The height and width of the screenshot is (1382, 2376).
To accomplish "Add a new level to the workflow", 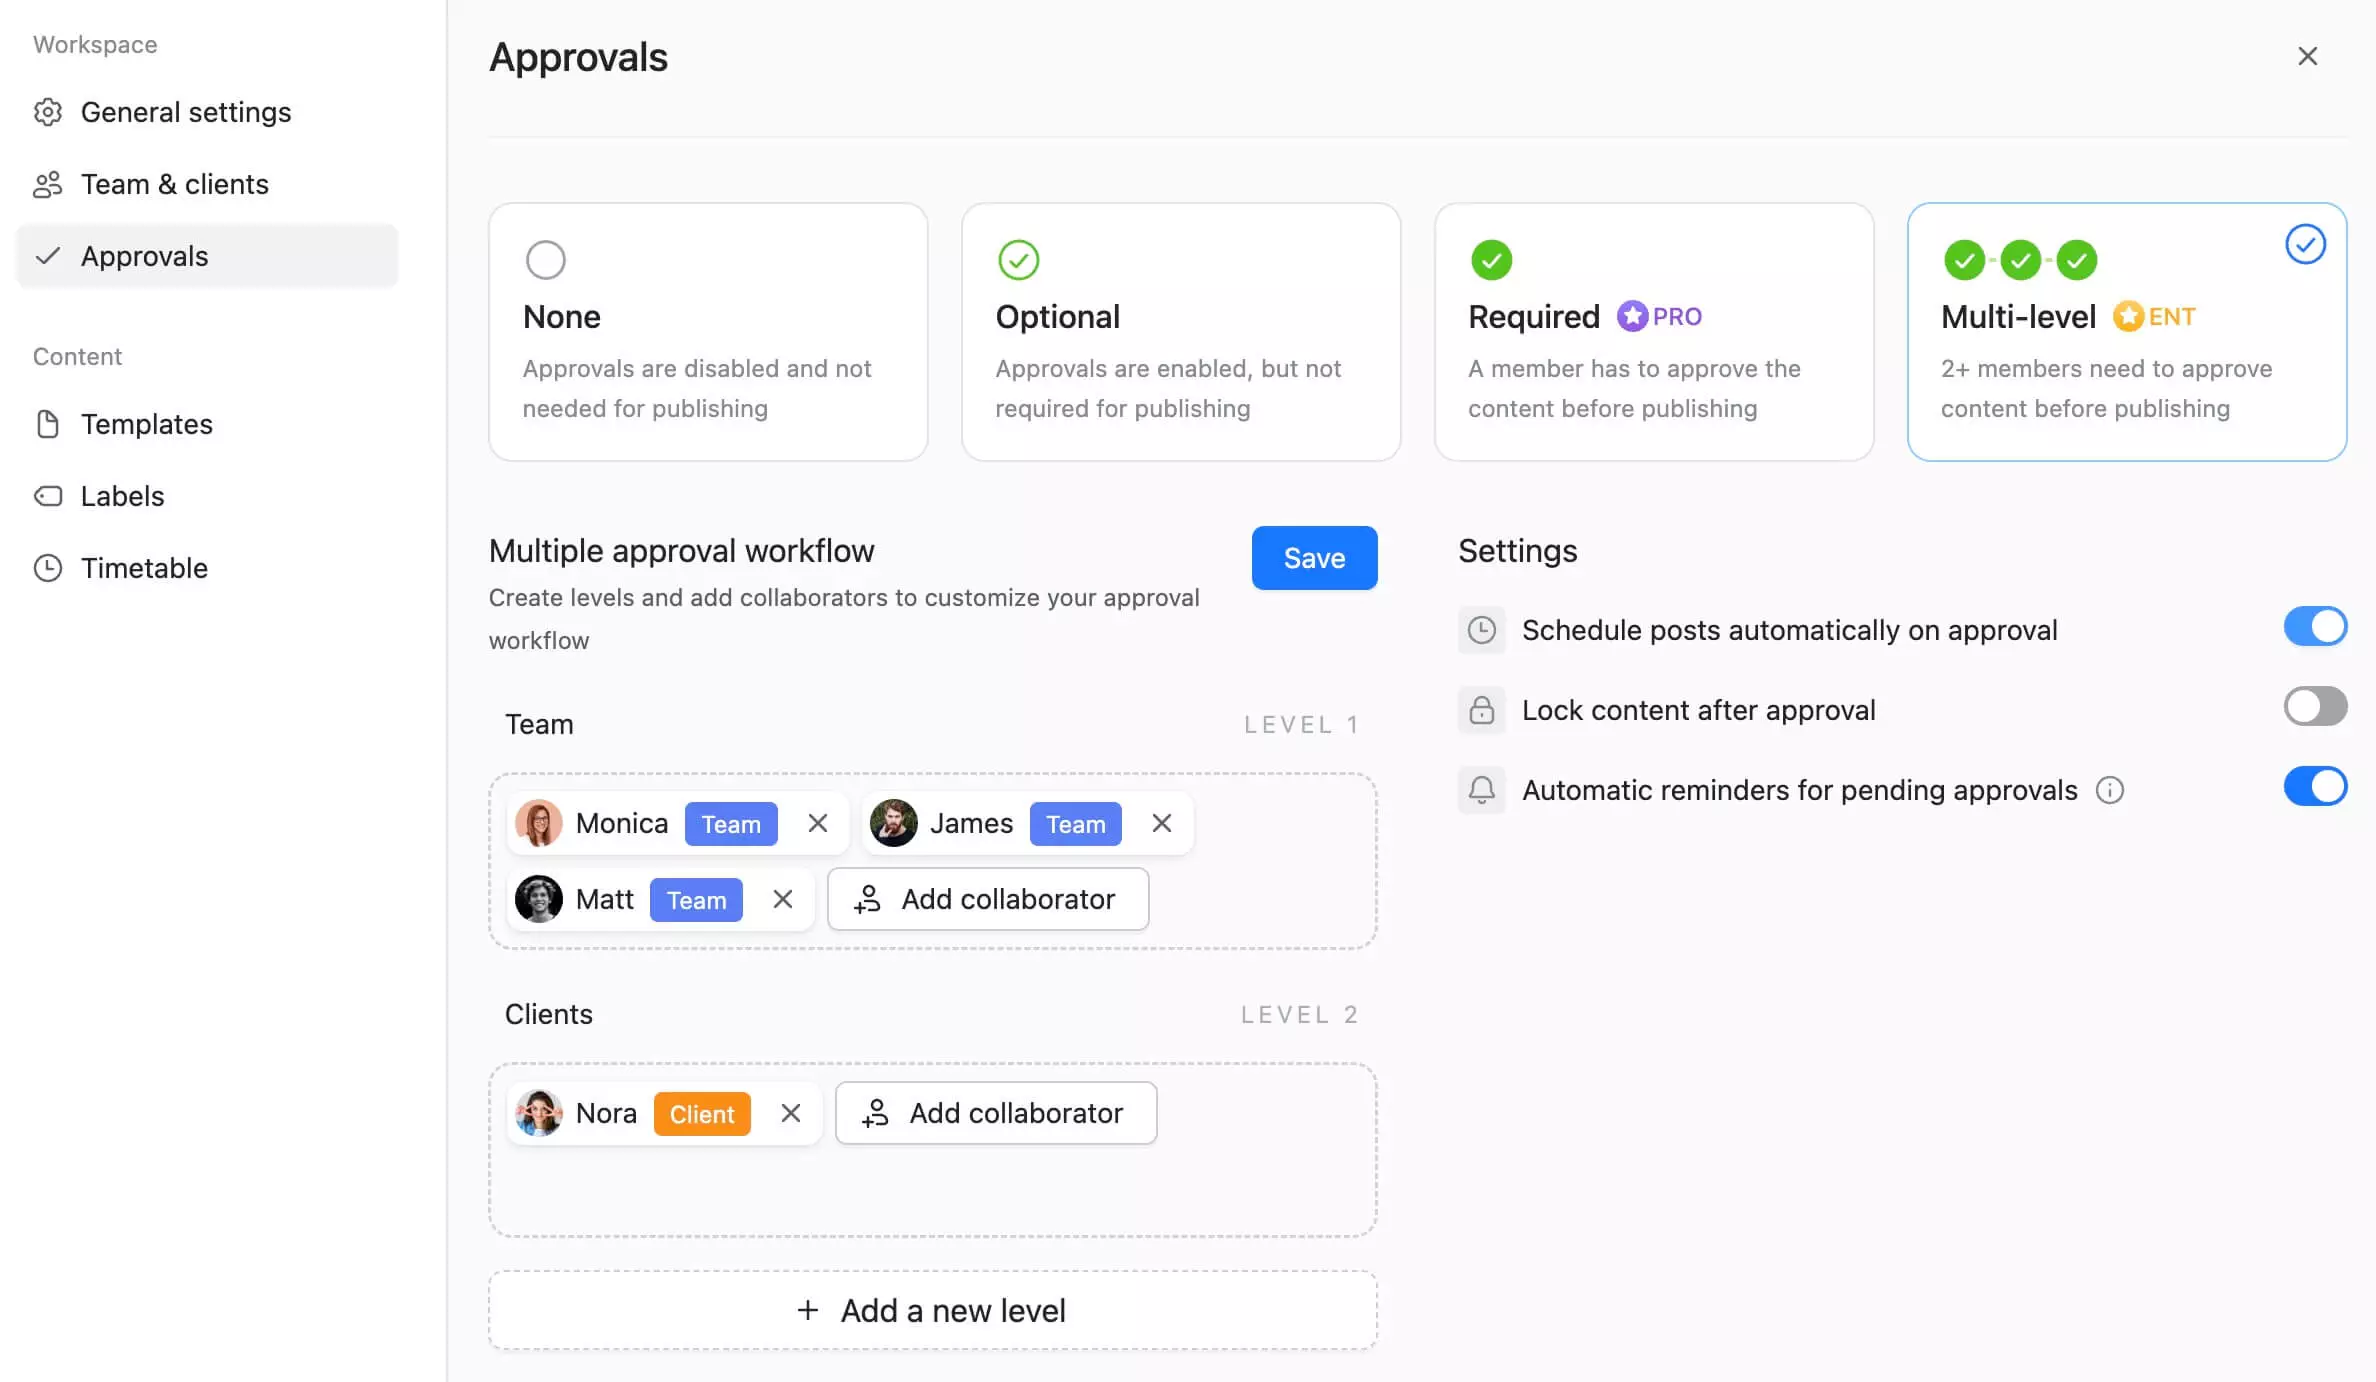I will pos(933,1310).
